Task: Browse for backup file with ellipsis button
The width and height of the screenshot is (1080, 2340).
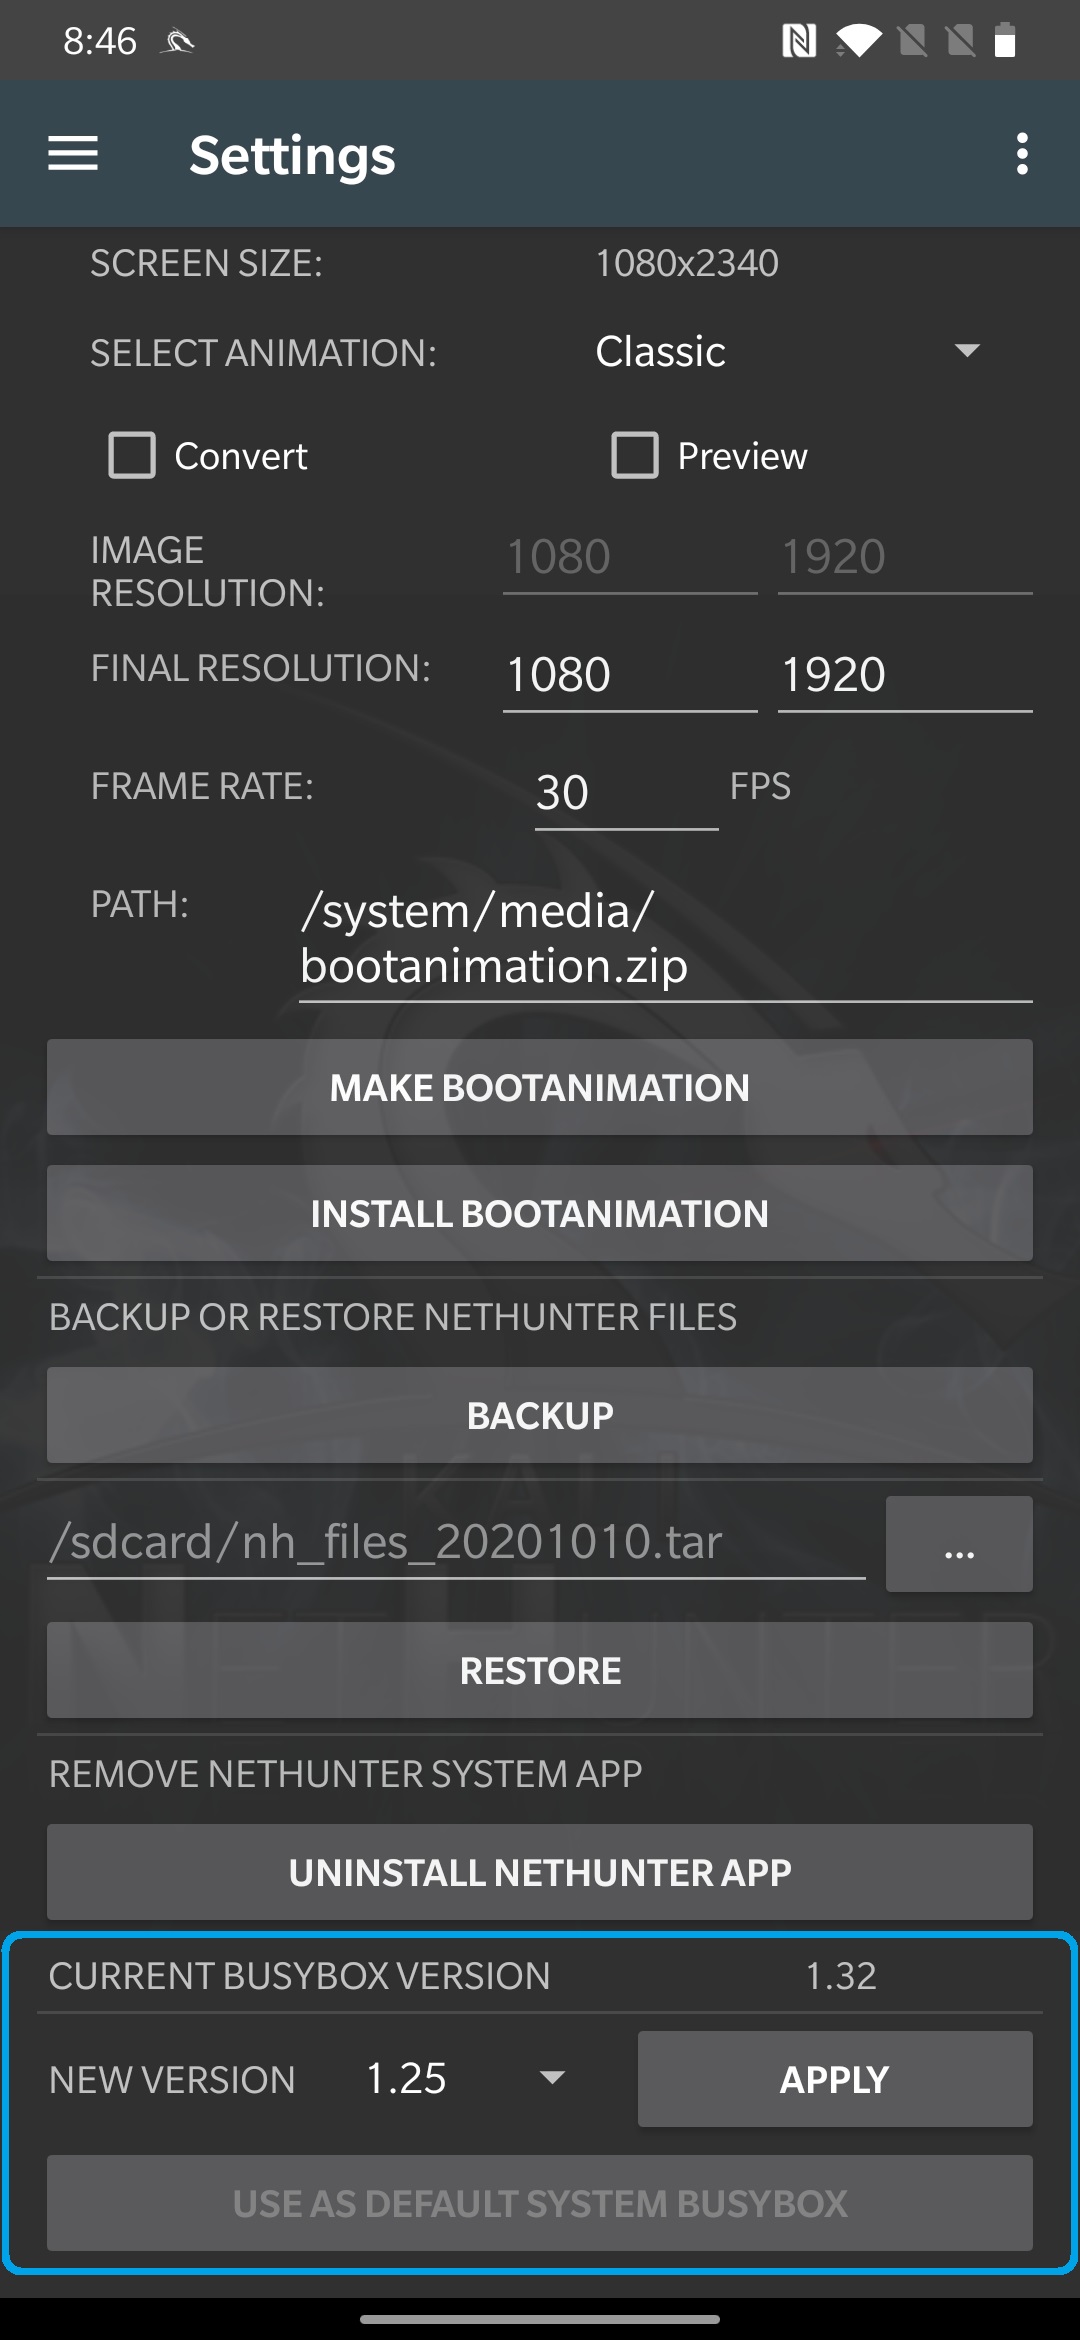Action: 959,1544
